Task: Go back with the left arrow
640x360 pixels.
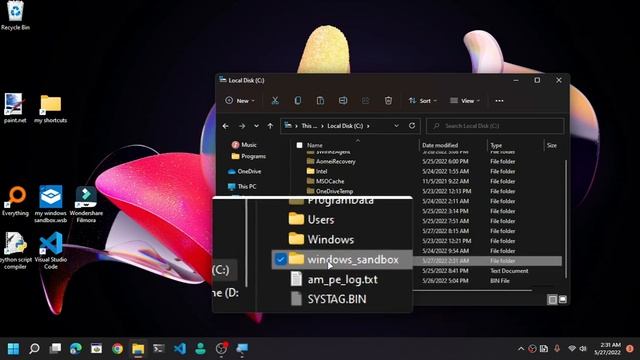Action: [x=225, y=126]
